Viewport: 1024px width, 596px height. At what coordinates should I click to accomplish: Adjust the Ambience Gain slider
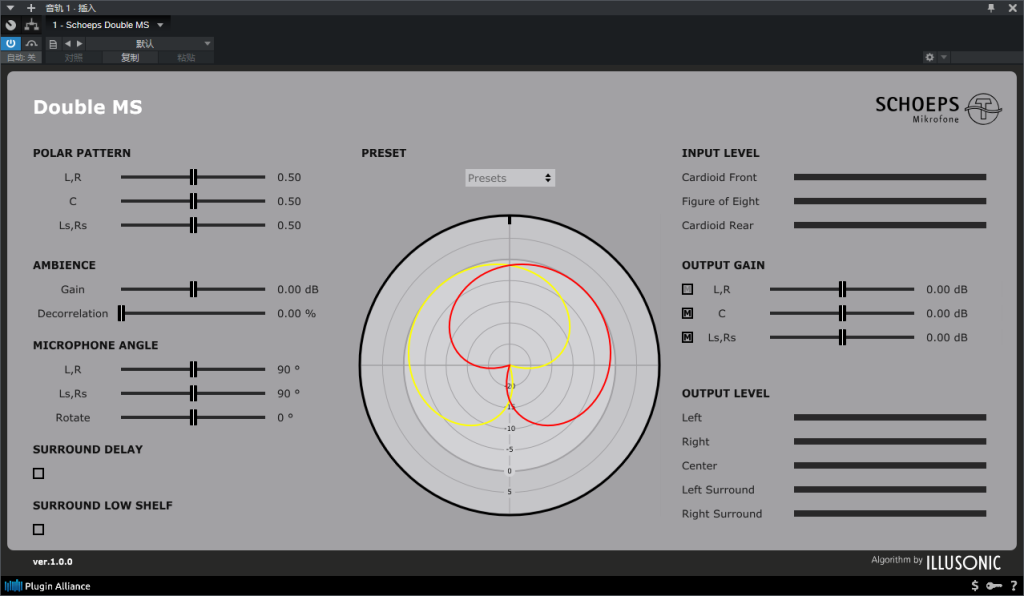tap(193, 289)
